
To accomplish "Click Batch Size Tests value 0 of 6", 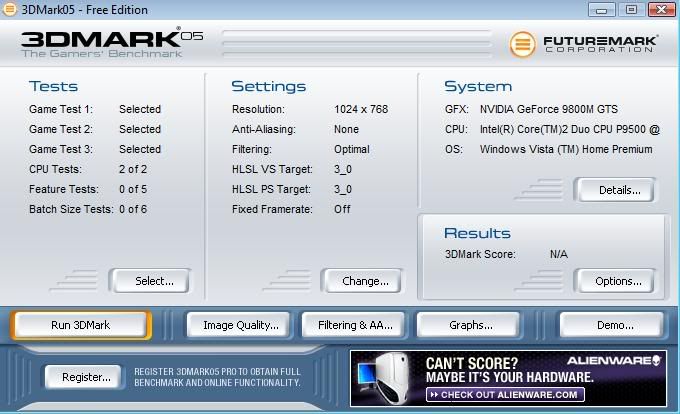I will (133, 209).
